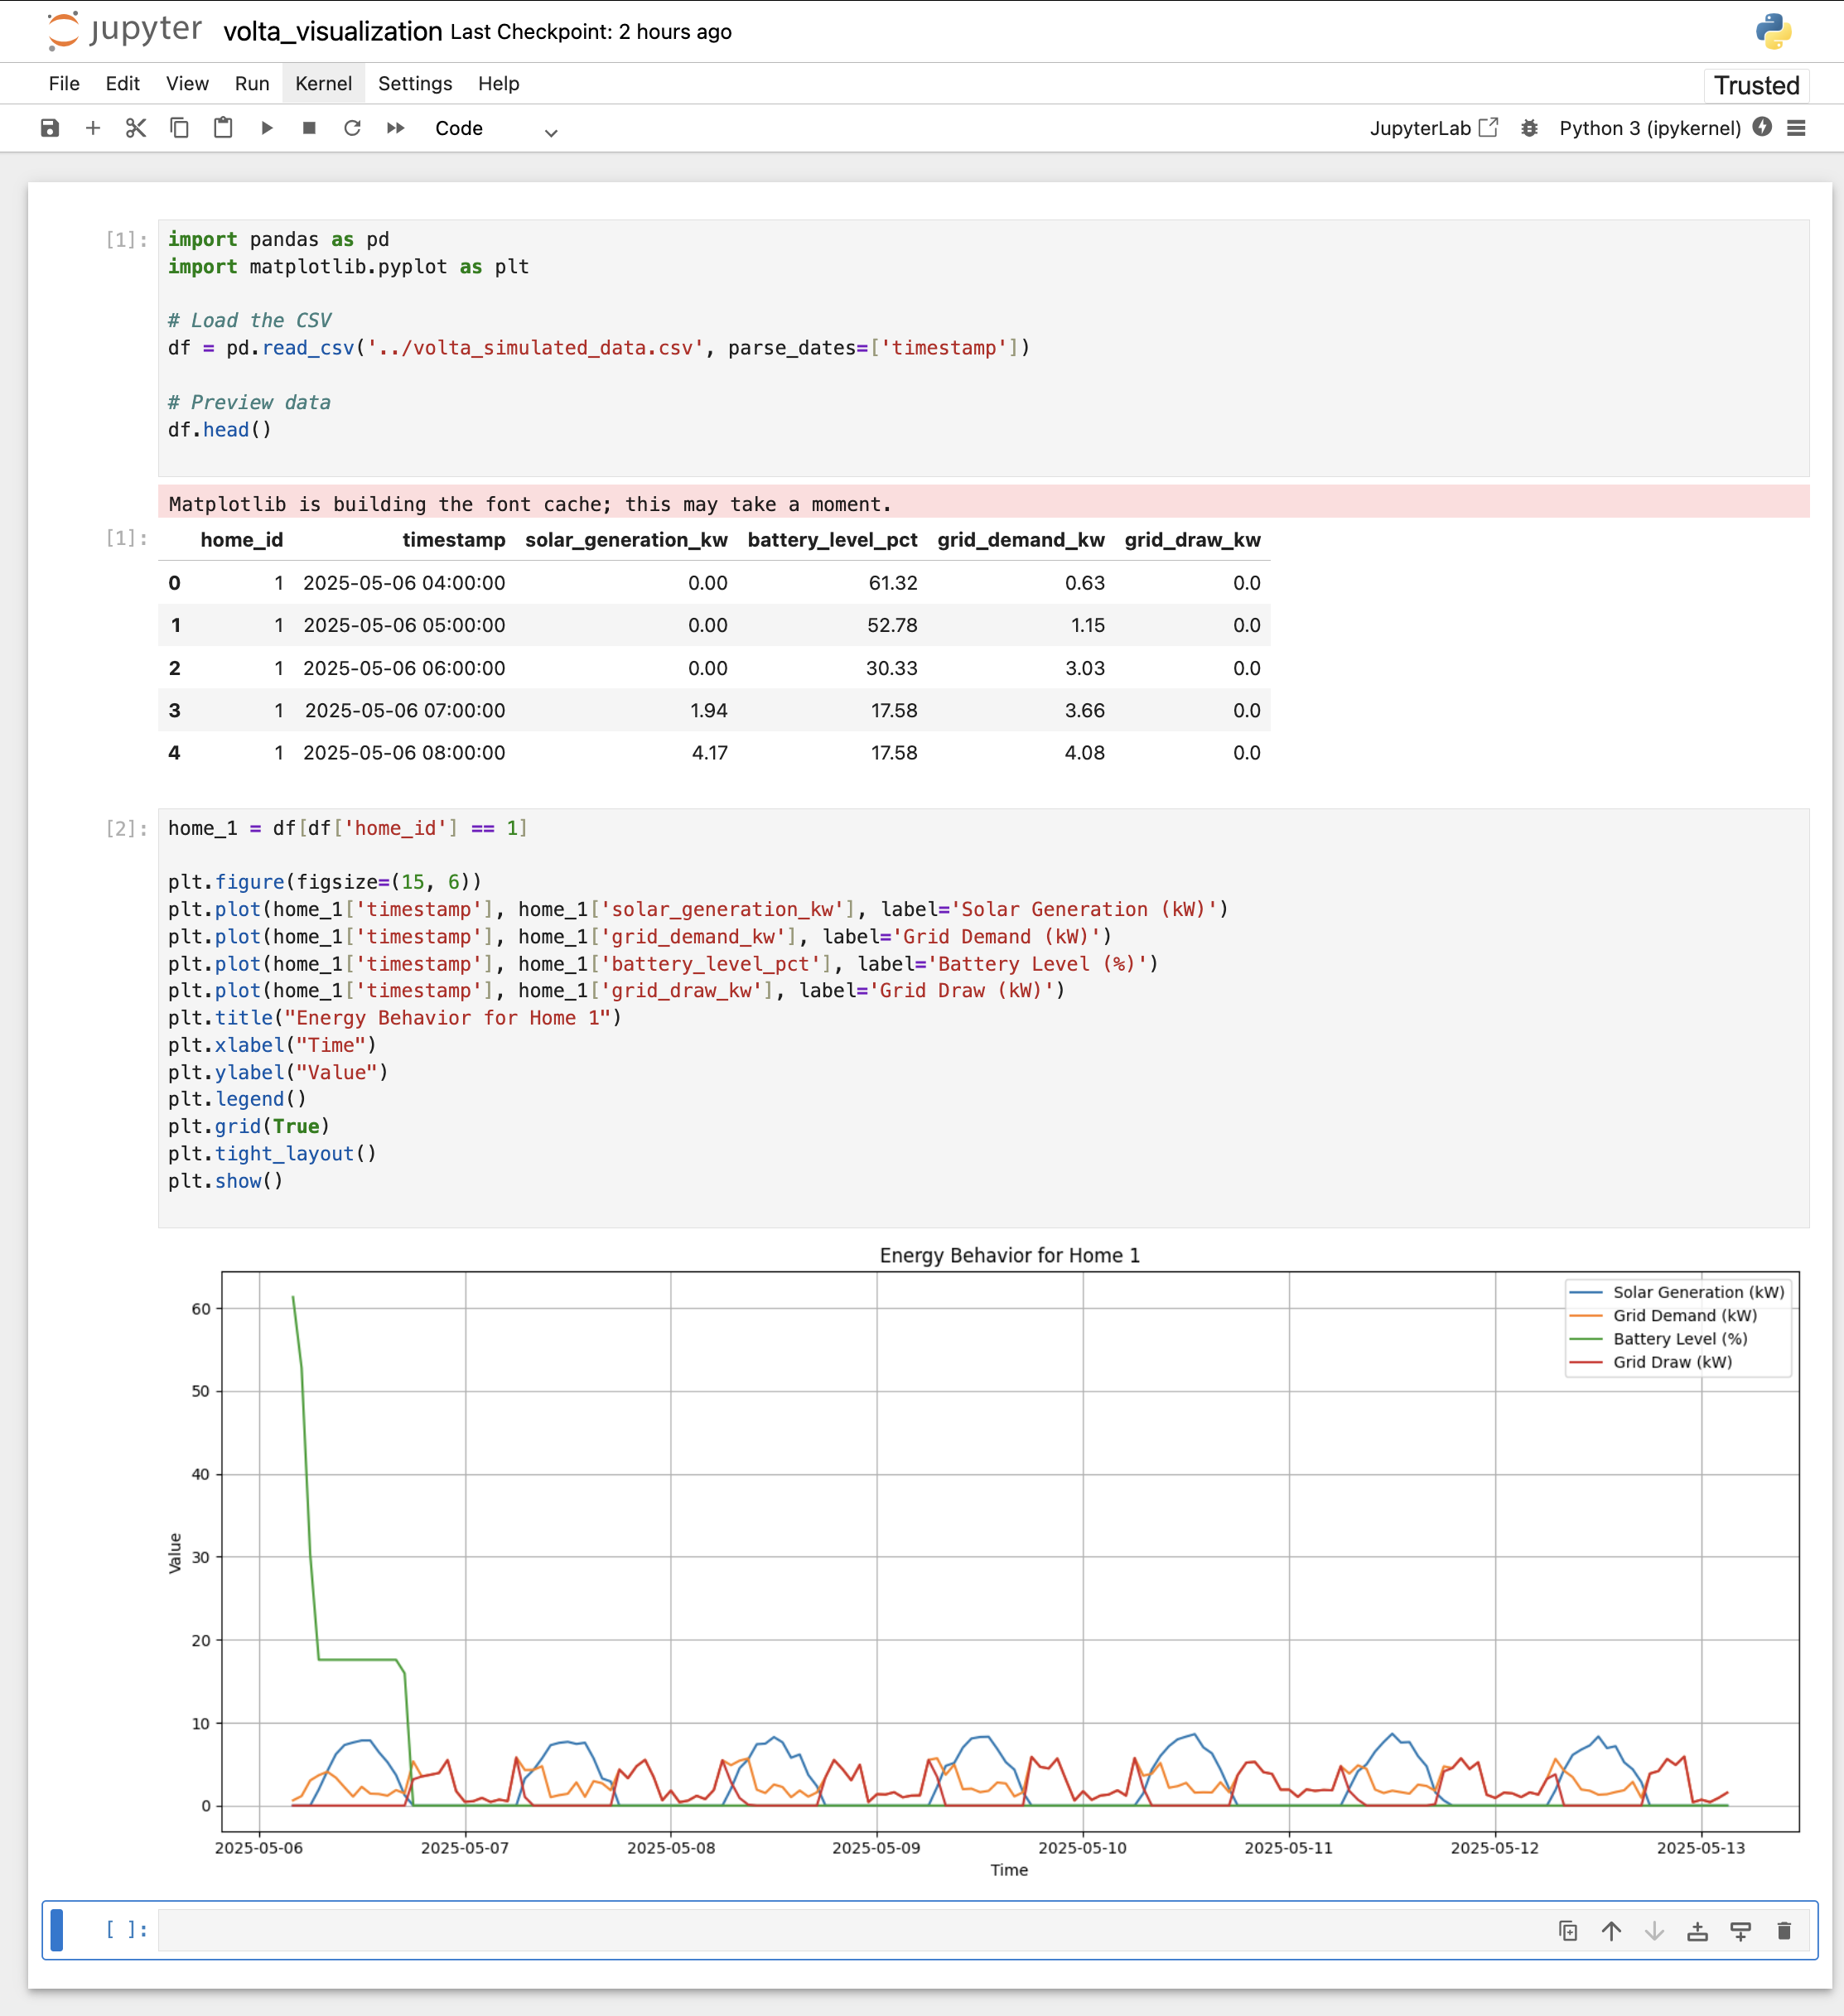This screenshot has height=2016, width=1844.
Task: Move active cell up arrow icon
Action: pos(1611,1930)
